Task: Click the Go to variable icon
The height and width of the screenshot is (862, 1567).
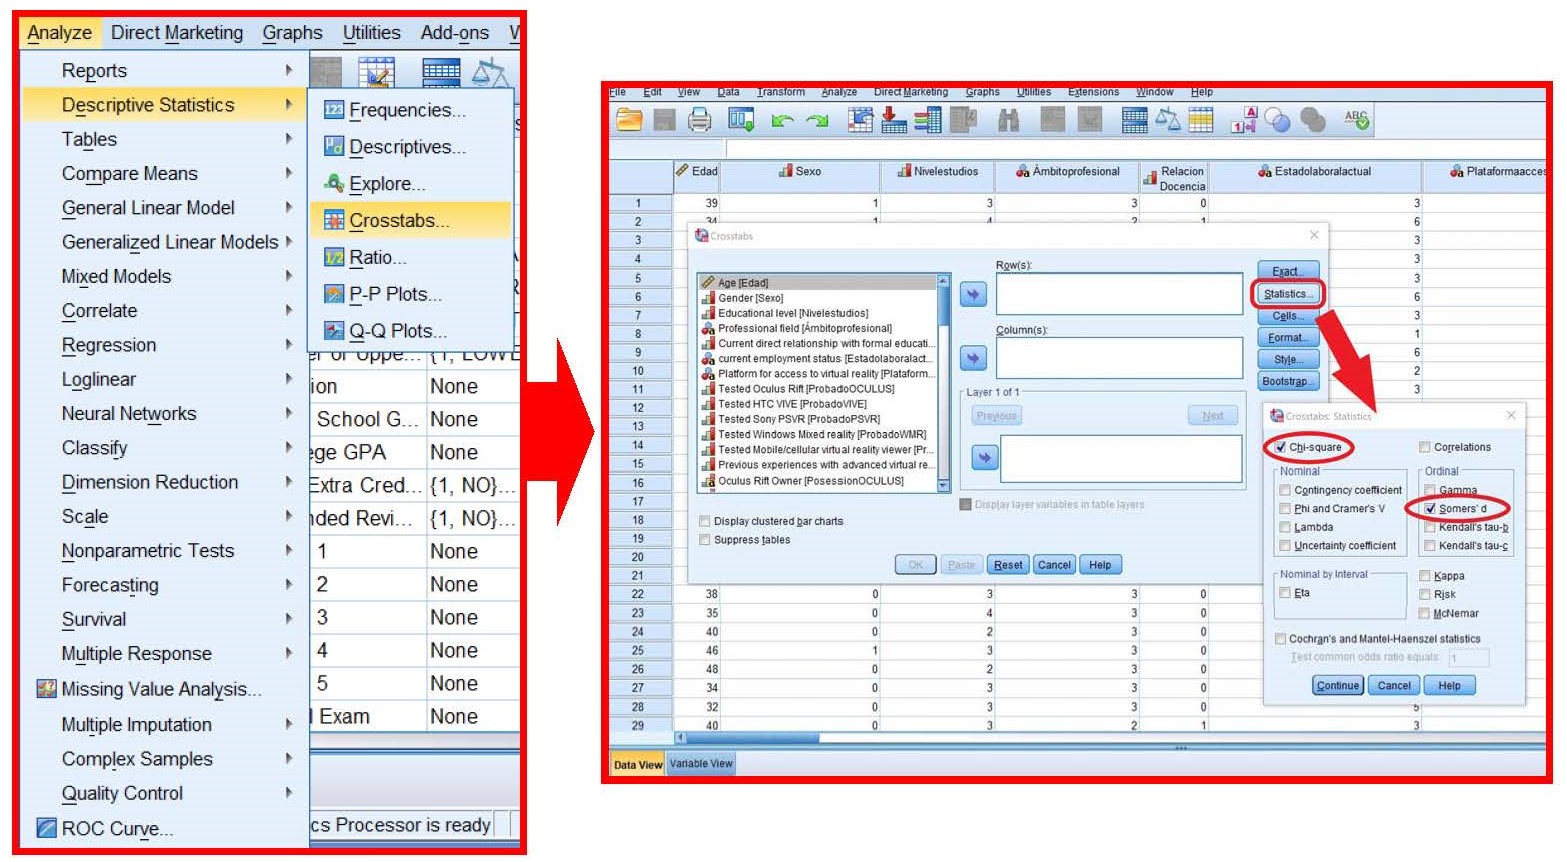Action: (x=894, y=120)
